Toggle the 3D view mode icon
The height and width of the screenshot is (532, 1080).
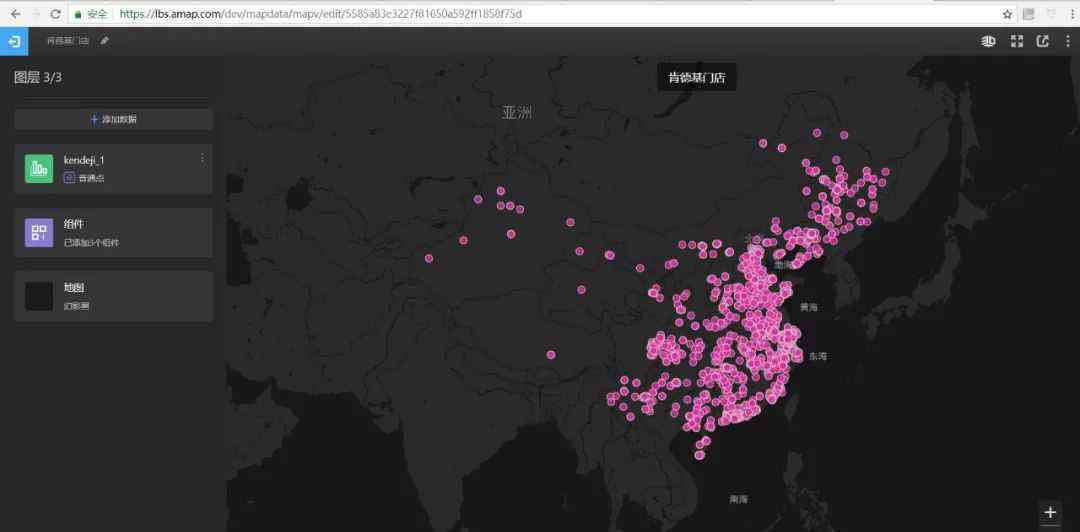pos(988,41)
